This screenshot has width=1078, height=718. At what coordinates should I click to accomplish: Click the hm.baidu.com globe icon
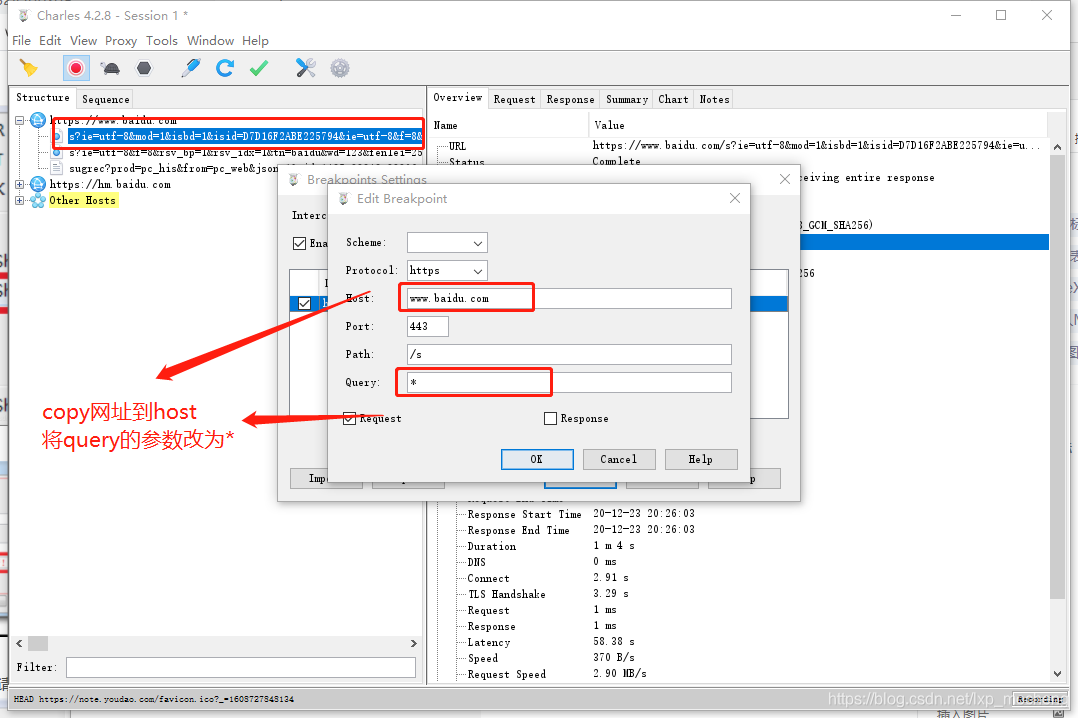(38, 184)
